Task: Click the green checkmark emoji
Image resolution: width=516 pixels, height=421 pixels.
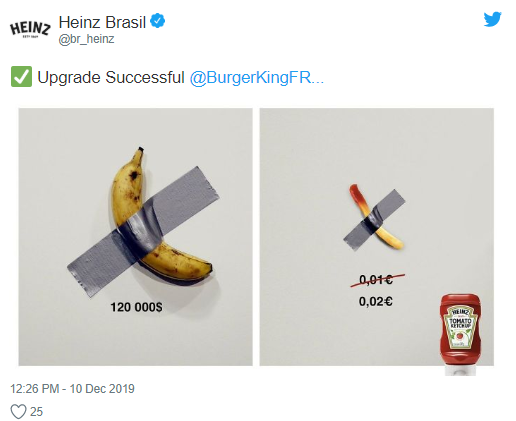Action: (21, 77)
